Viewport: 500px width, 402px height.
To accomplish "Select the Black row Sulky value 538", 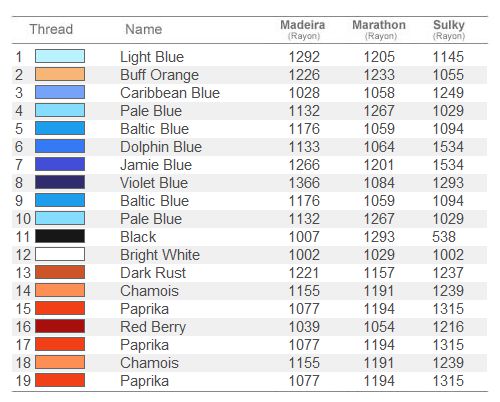I will point(444,237).
